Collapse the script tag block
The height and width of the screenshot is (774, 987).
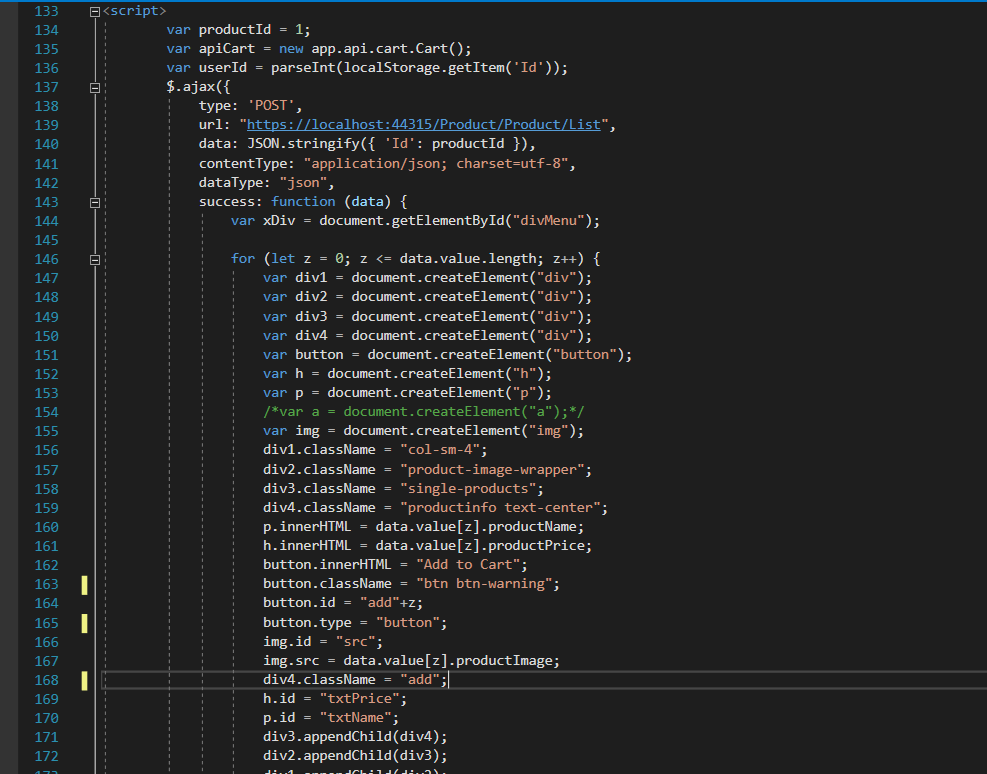tap(95, 11)
